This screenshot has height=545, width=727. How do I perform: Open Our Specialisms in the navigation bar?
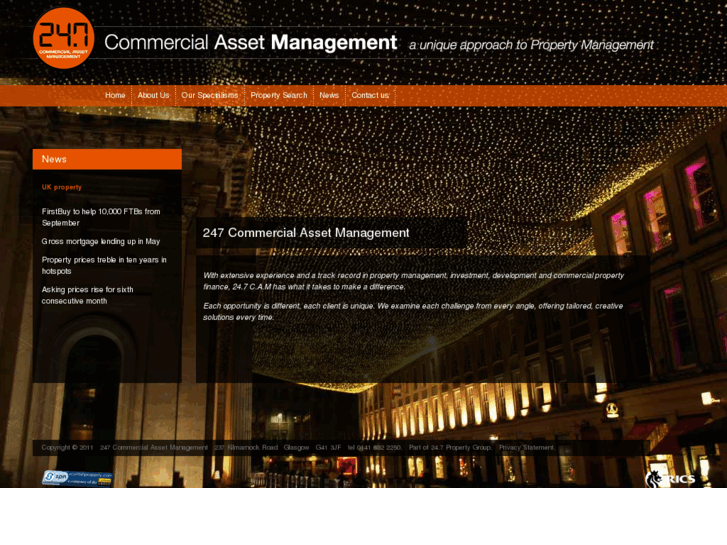click(x=210, y=95)
